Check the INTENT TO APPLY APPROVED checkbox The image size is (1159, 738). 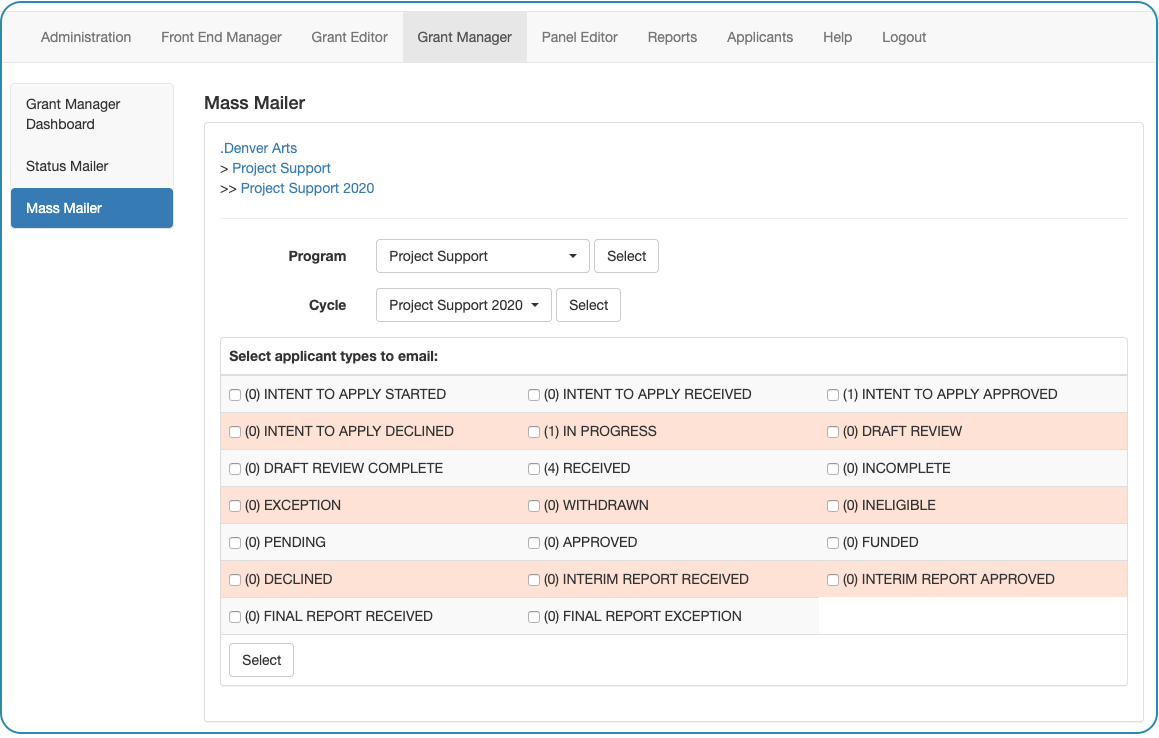pos(833,395)
